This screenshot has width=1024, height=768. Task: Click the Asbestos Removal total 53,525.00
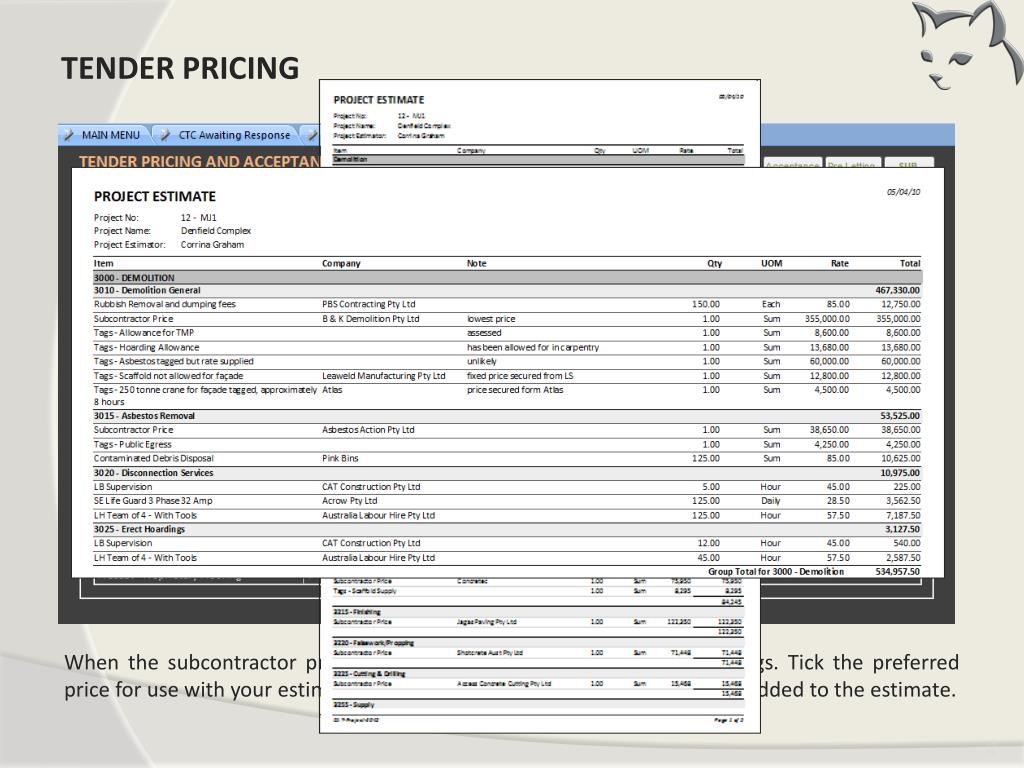coord(900,415)
